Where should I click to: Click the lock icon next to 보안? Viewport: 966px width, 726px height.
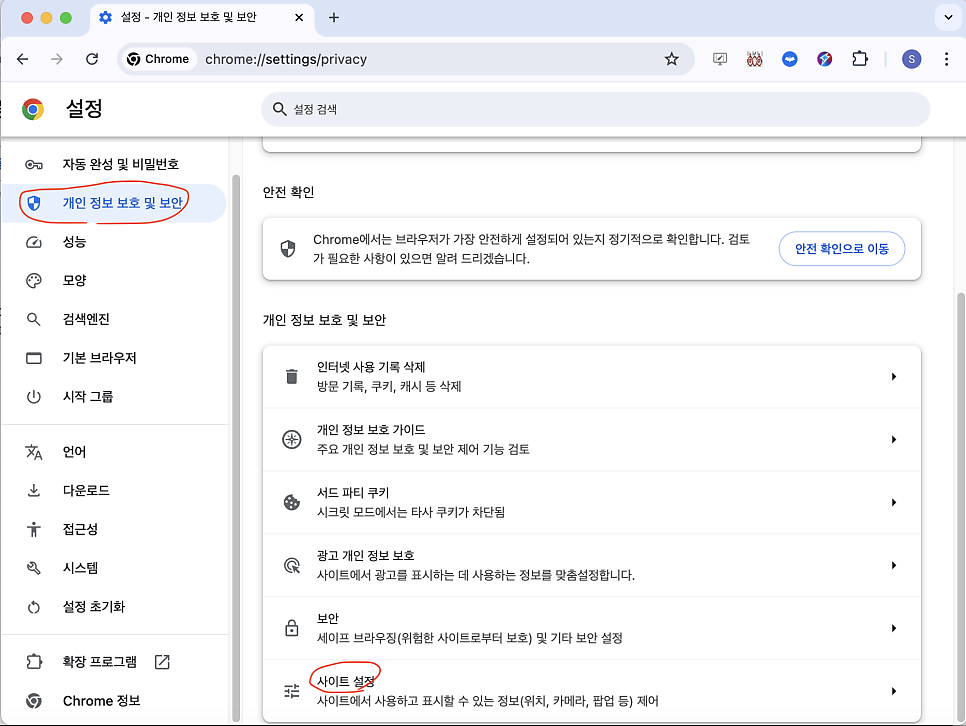[x=292, y=628]
